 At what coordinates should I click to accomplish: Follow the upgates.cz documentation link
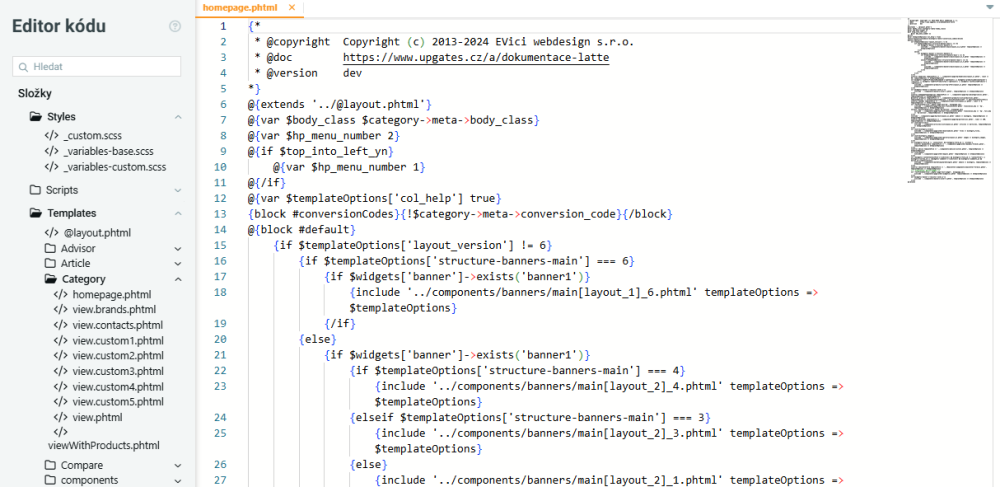[475, 58]
